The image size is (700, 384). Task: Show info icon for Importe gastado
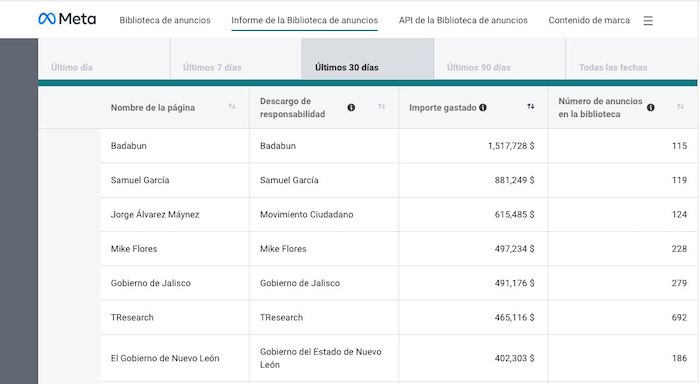pos(483,107)
